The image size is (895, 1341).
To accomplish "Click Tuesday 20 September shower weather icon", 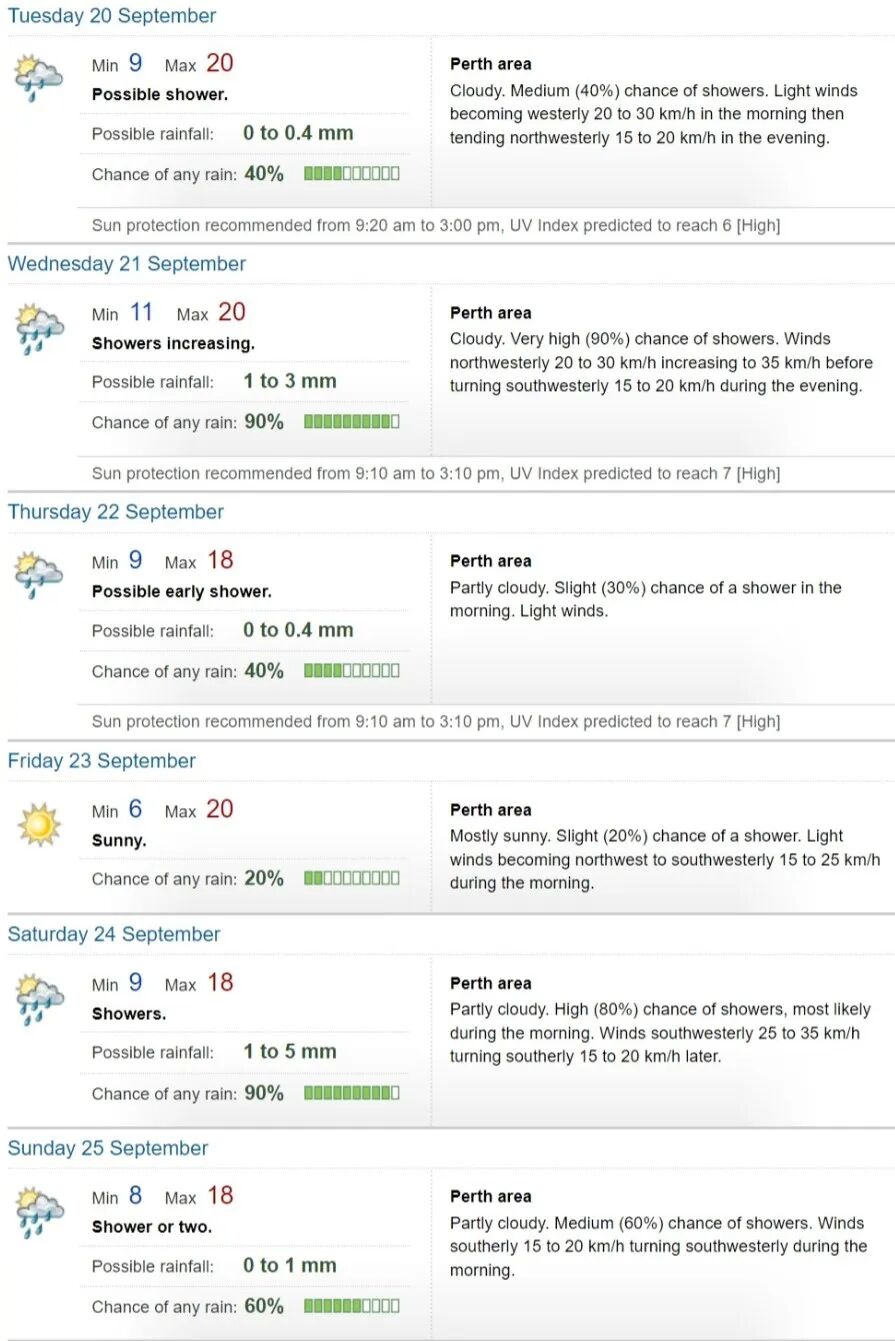I will coord(38,78).
